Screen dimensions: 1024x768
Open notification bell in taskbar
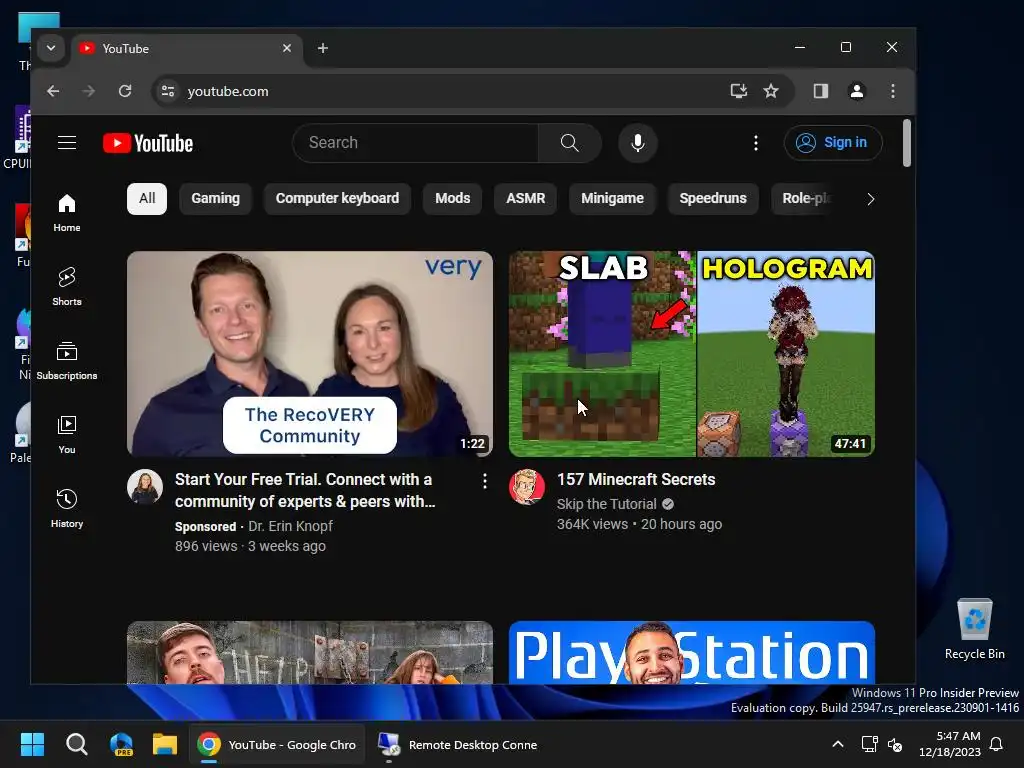(x=996, y=744)
